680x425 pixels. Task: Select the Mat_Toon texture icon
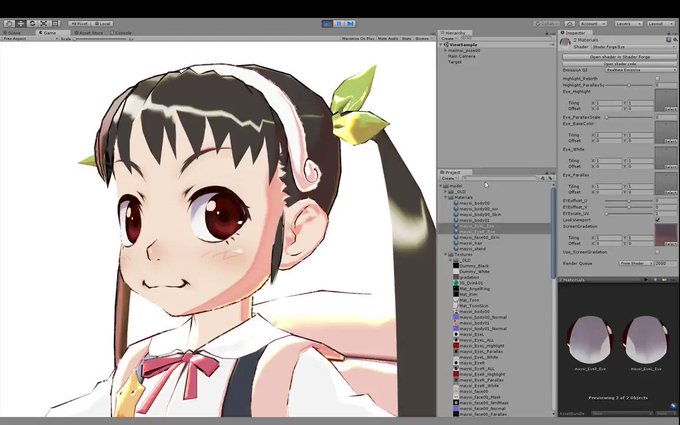456,300
